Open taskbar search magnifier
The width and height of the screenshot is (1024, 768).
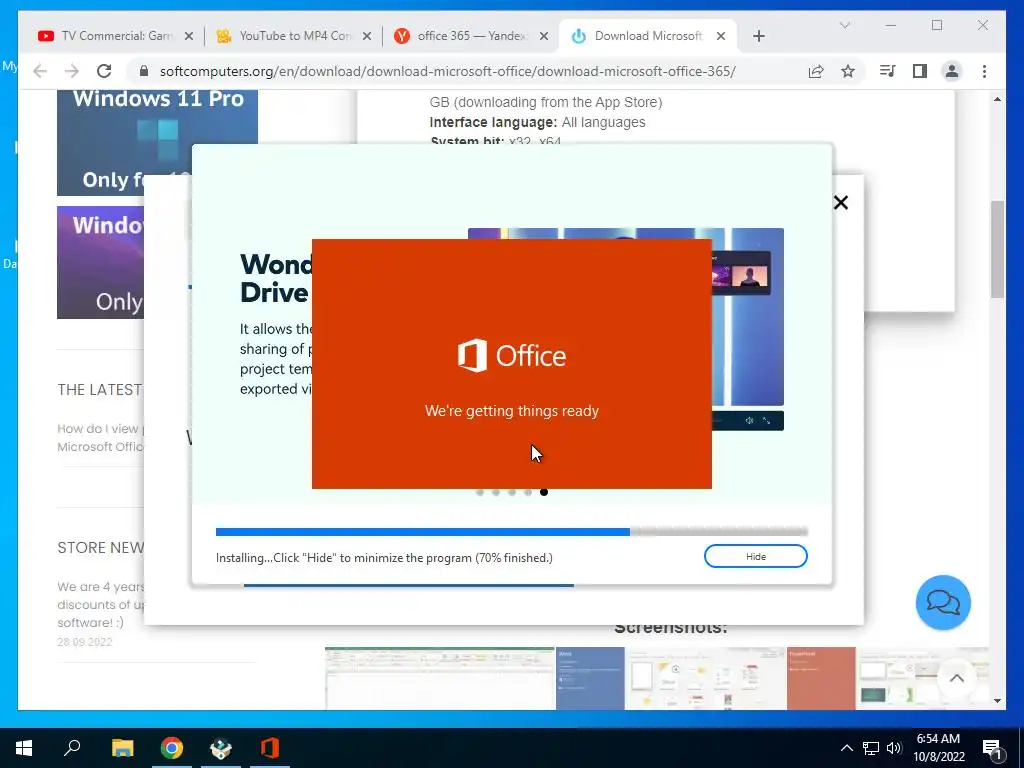[x=72, y=748]
